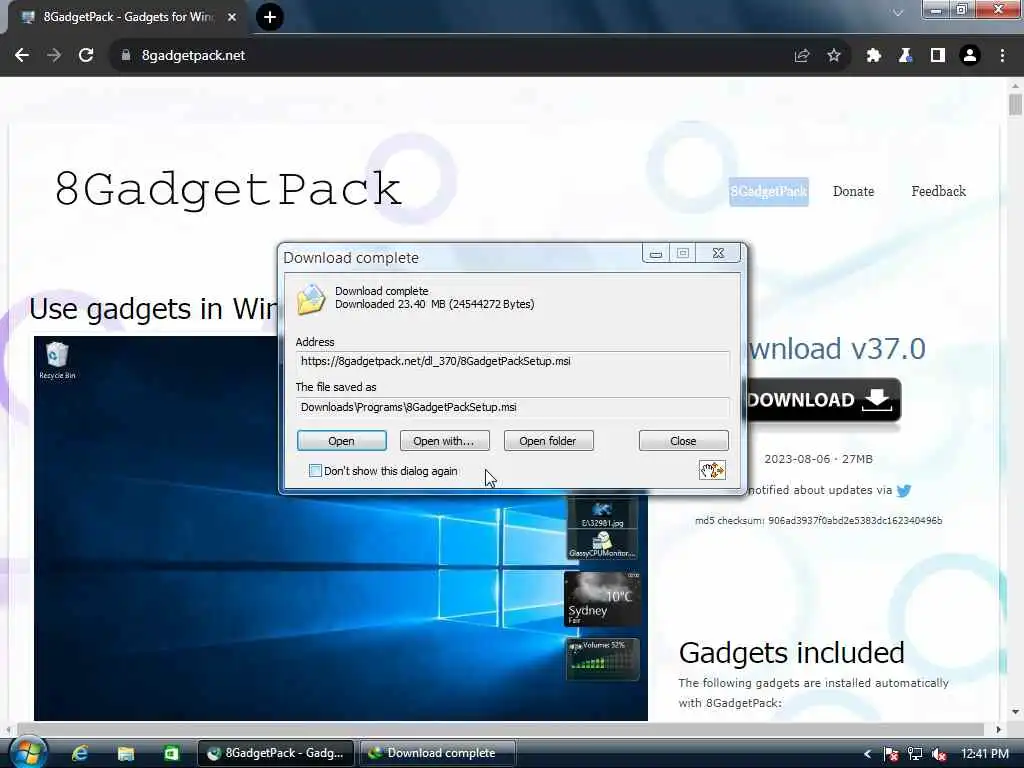Show hidden tray icons arrow
Image resolution: width=1024 pixels, height=768 pixels.
coord(867,754)
